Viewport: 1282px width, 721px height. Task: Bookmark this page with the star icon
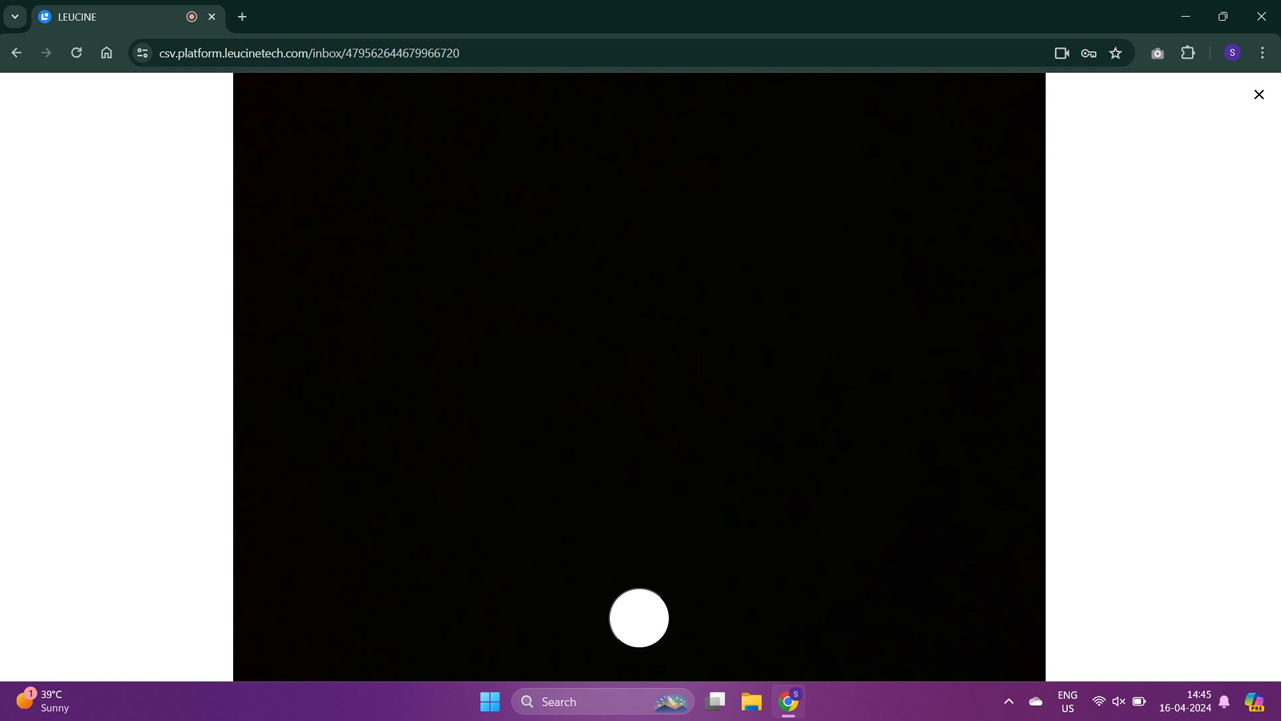click(x=1115, y=53)
